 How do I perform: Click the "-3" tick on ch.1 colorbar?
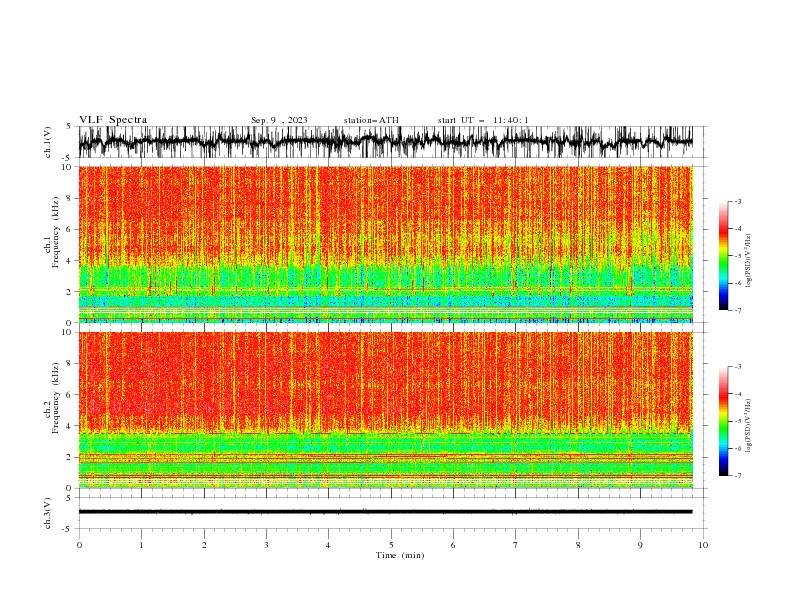(737, 201)
